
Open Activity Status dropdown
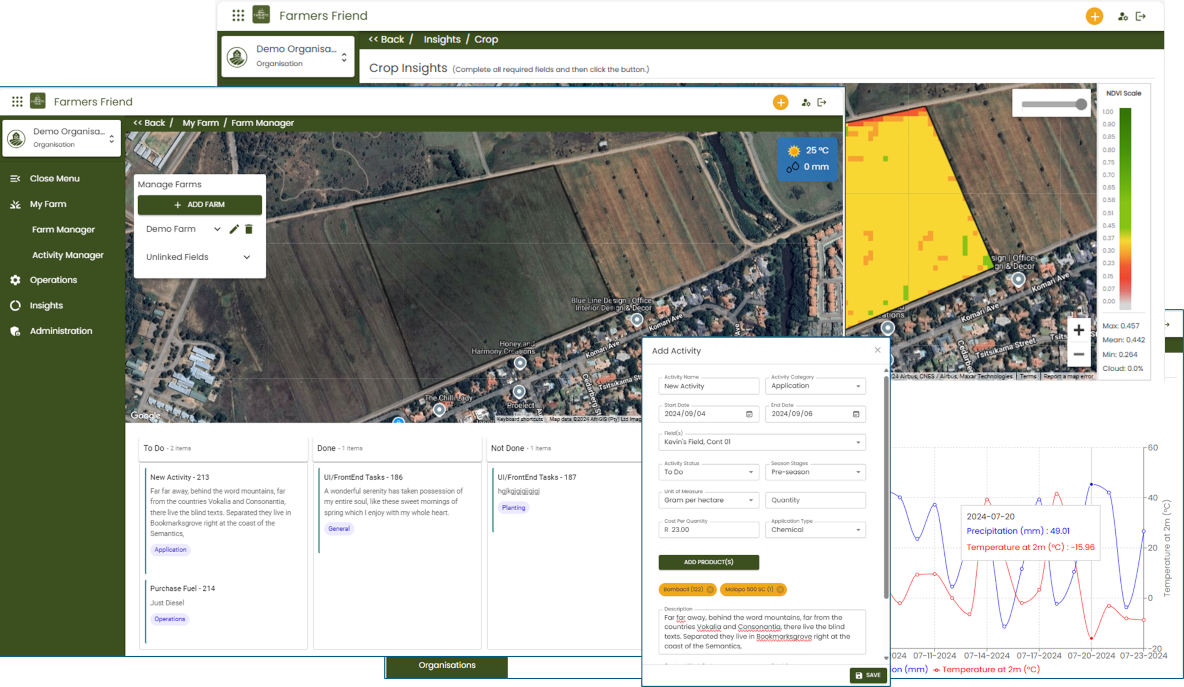708,472
